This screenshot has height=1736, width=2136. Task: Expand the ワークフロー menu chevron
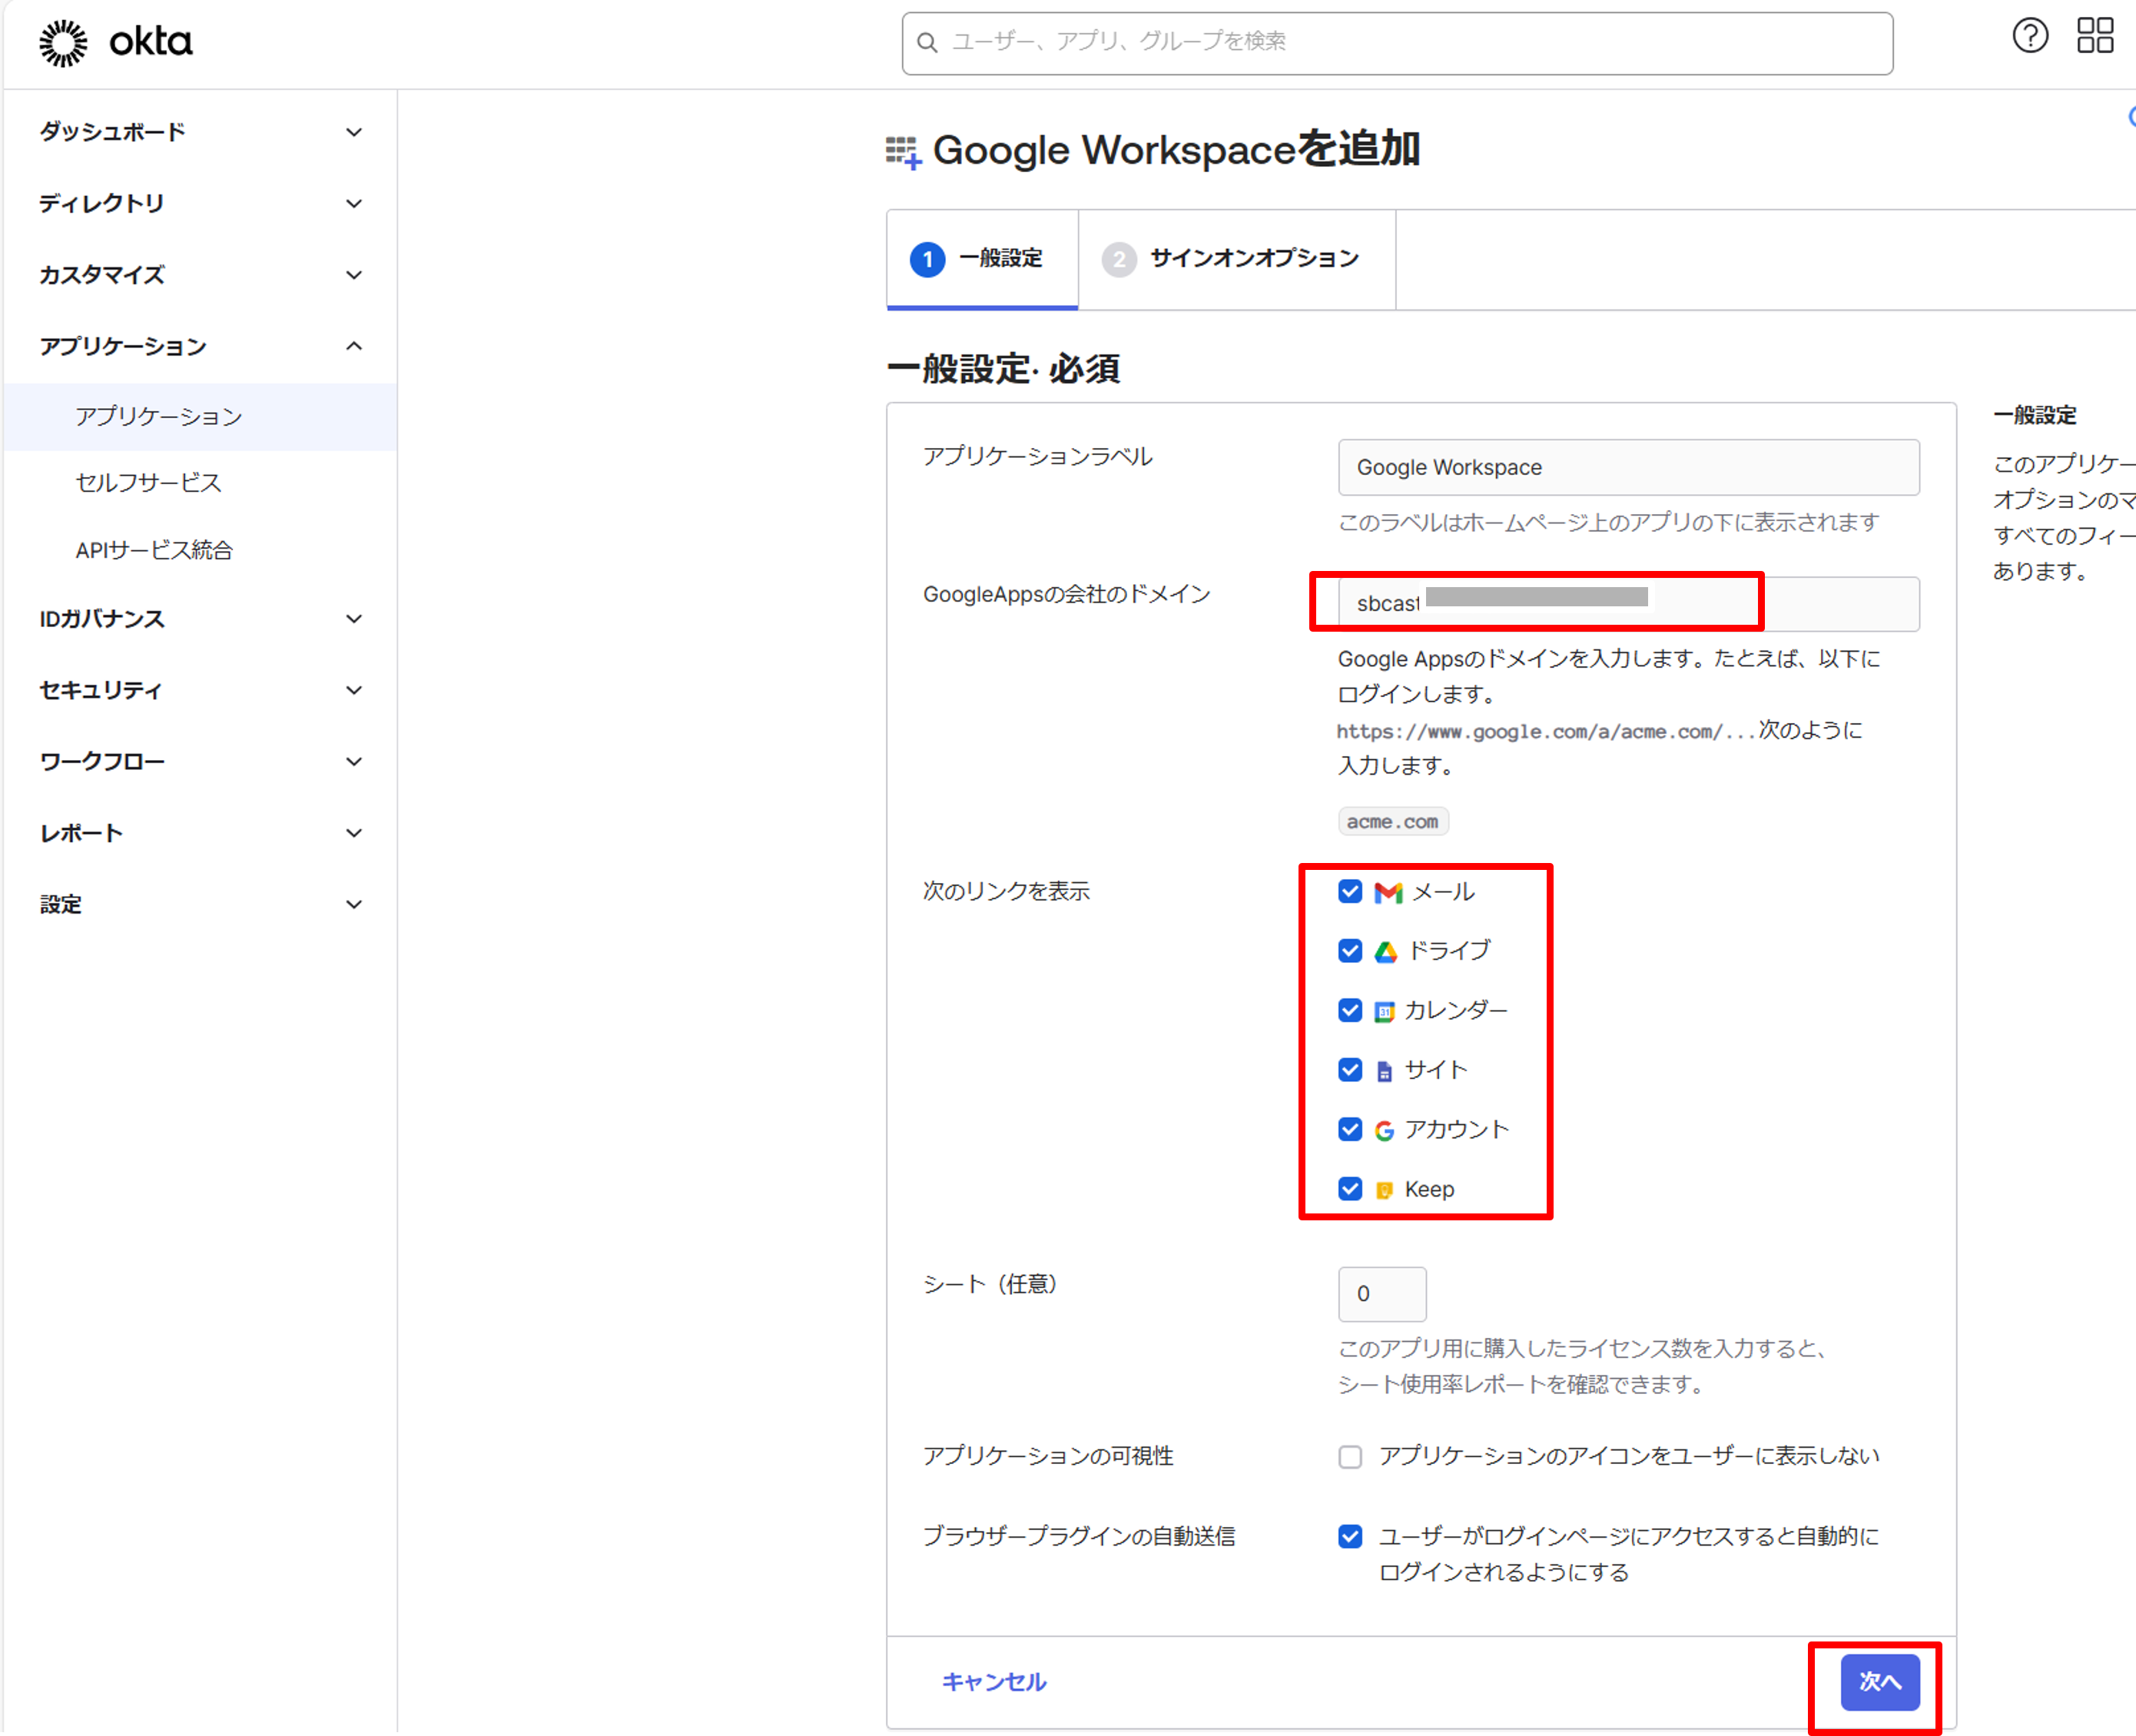tap(354, 762)
